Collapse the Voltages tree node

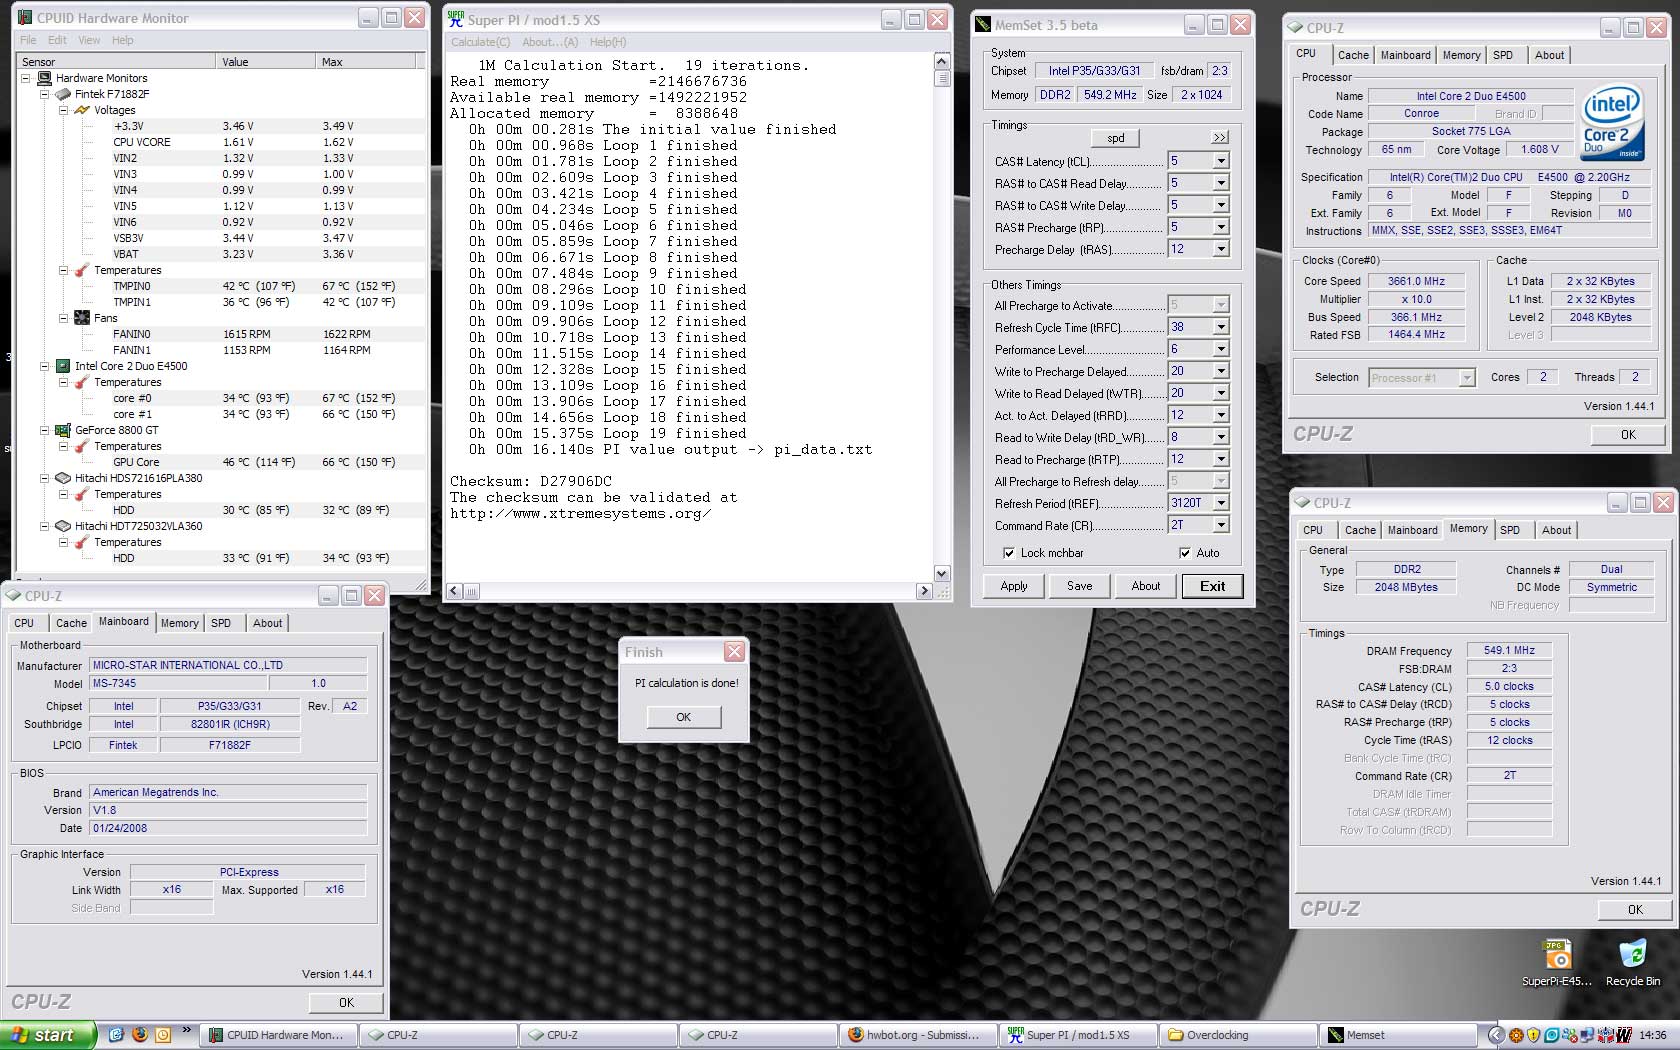[63, 110]
